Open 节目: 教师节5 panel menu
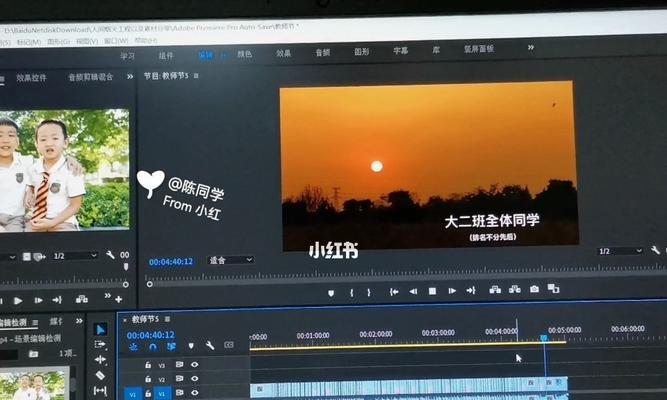This screenshot has width=667, height=400. coord(196,76)
